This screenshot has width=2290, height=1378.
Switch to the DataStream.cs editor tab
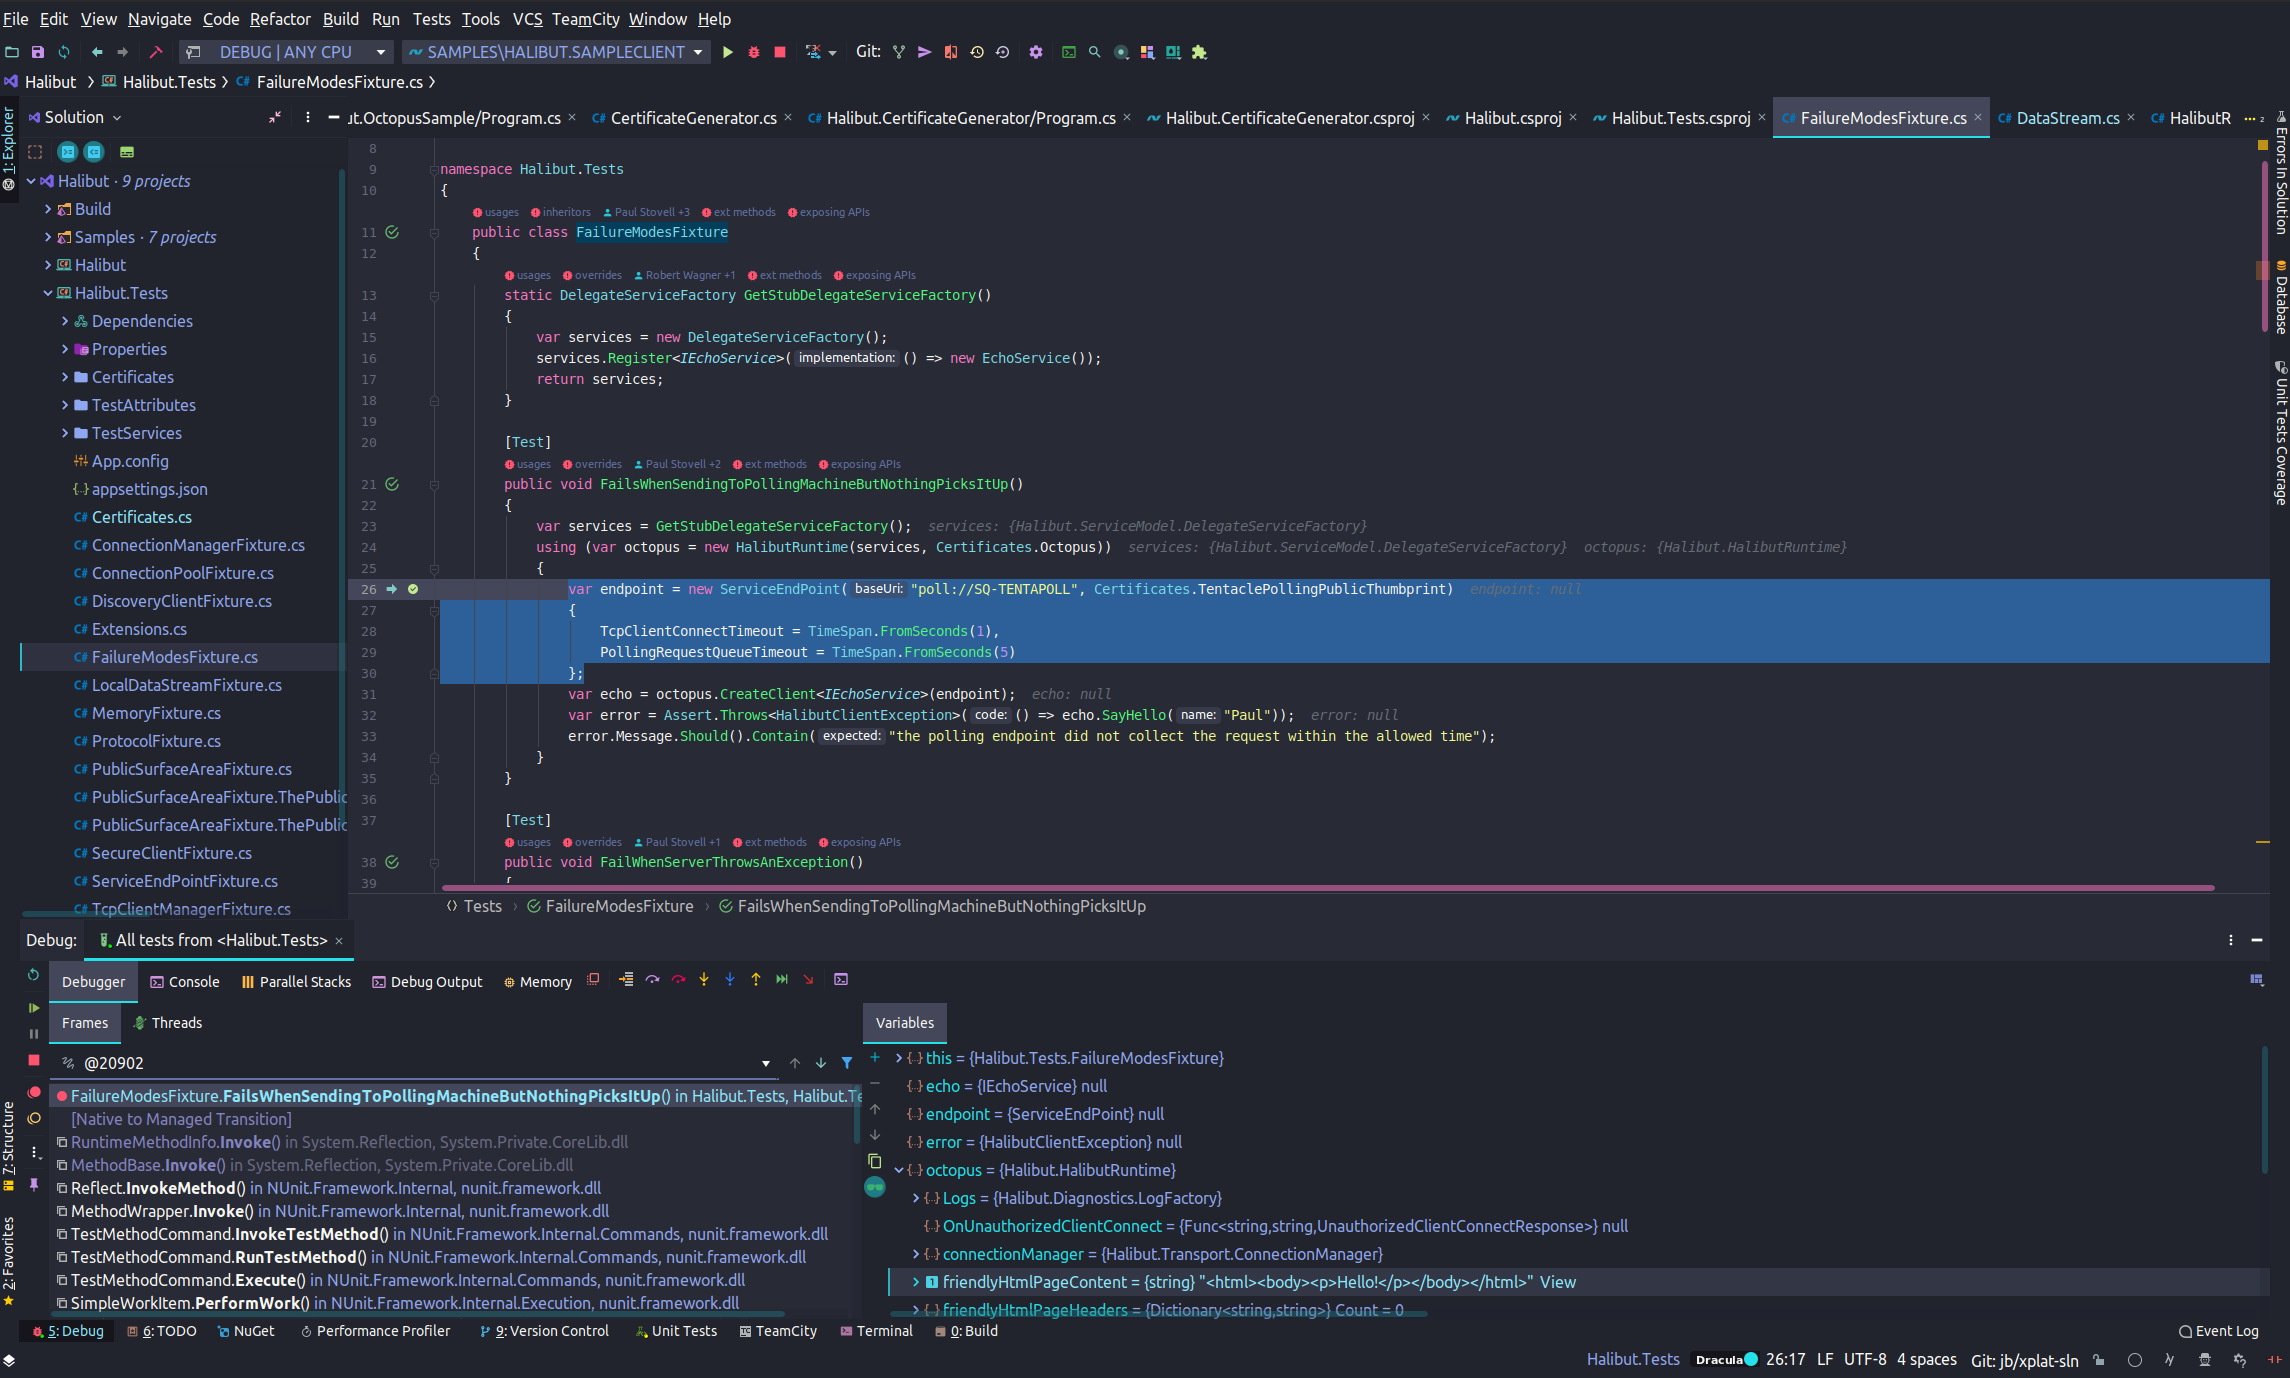coord(2065,118)
